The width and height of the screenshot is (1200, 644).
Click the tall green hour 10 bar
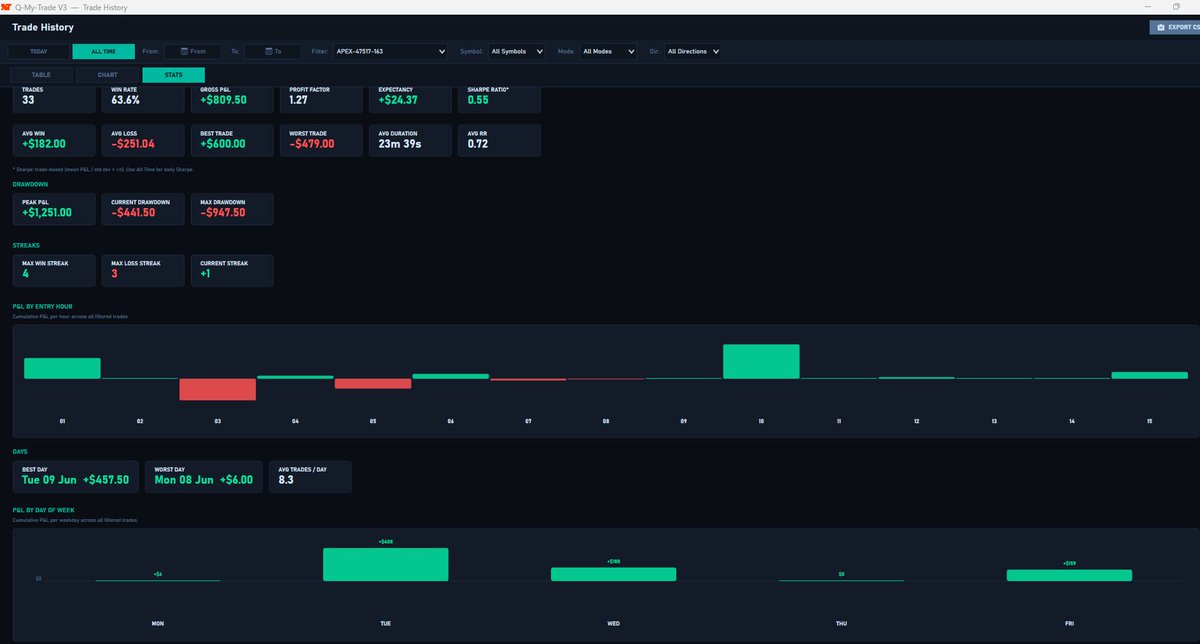[x=761, y=361]
